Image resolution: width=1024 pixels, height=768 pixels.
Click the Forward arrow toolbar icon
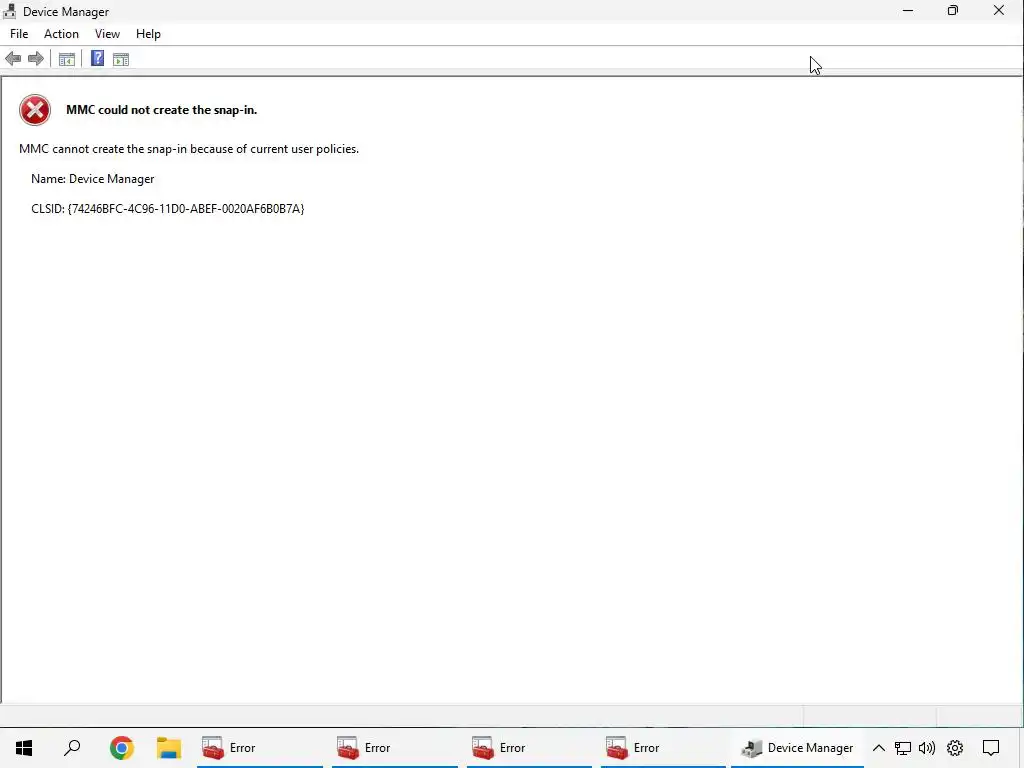36,59
